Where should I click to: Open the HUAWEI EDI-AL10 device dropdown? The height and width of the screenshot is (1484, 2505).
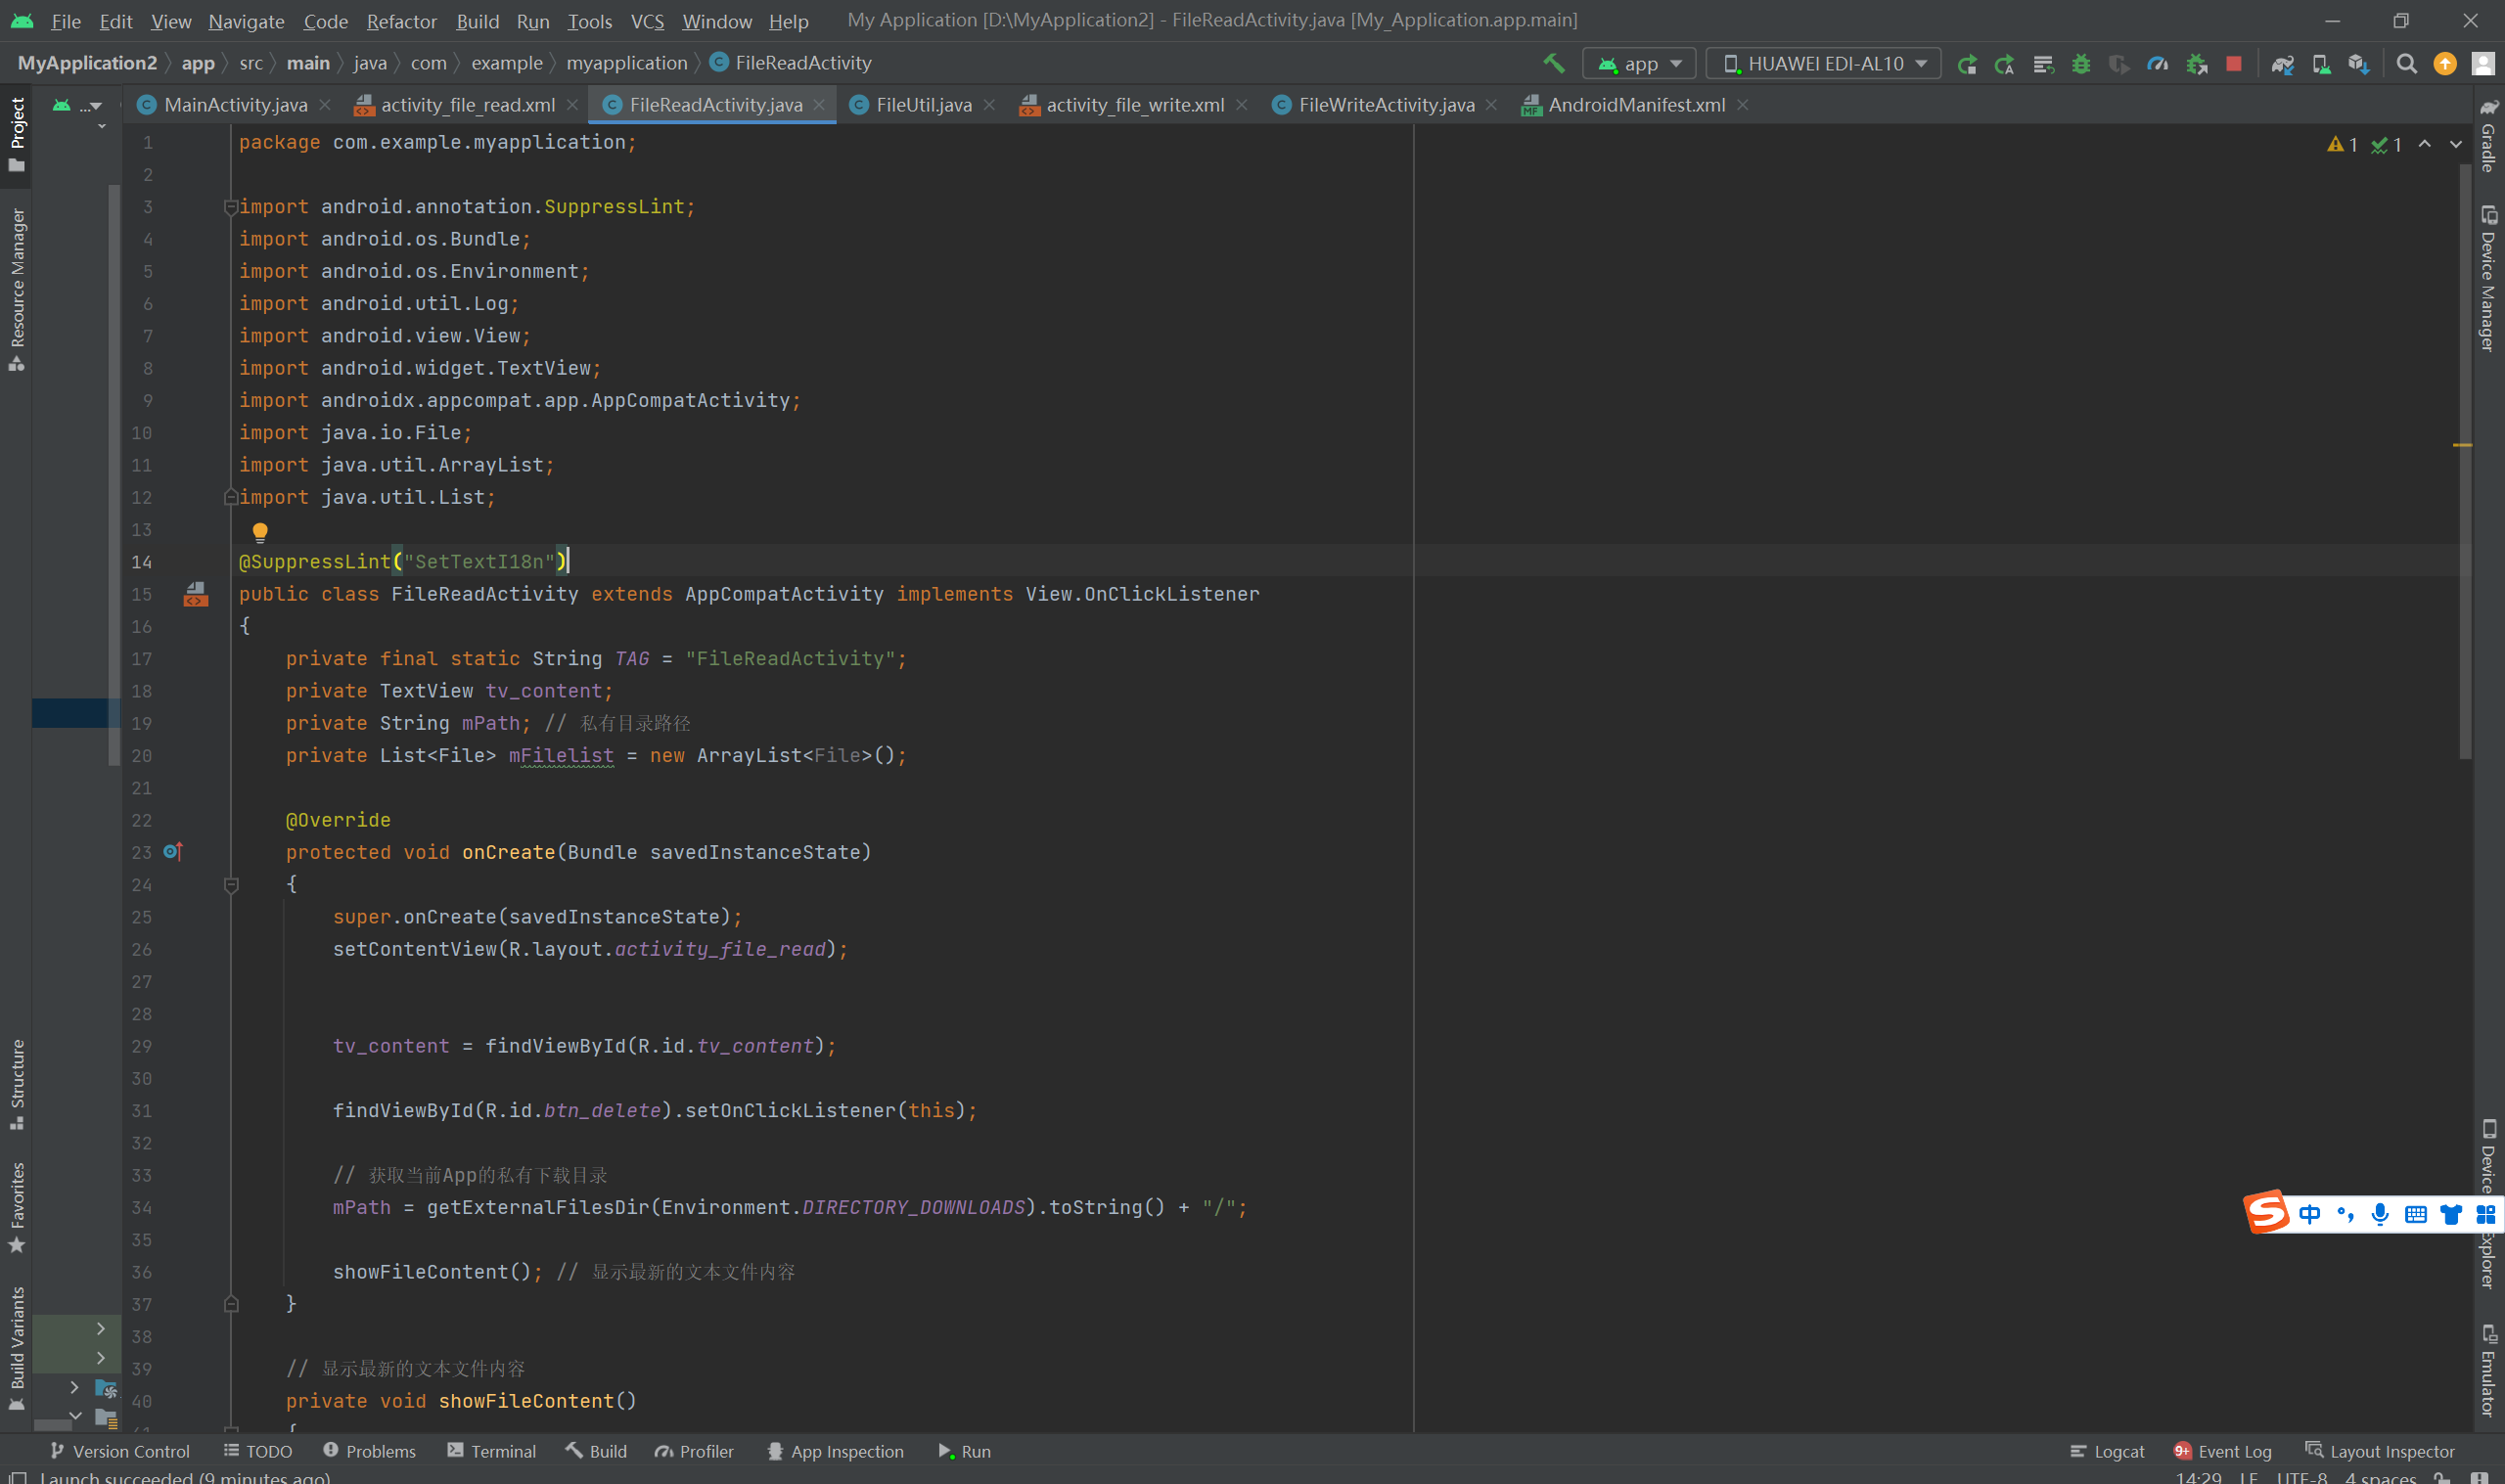pyautogui.click(x=1824, y=64)
